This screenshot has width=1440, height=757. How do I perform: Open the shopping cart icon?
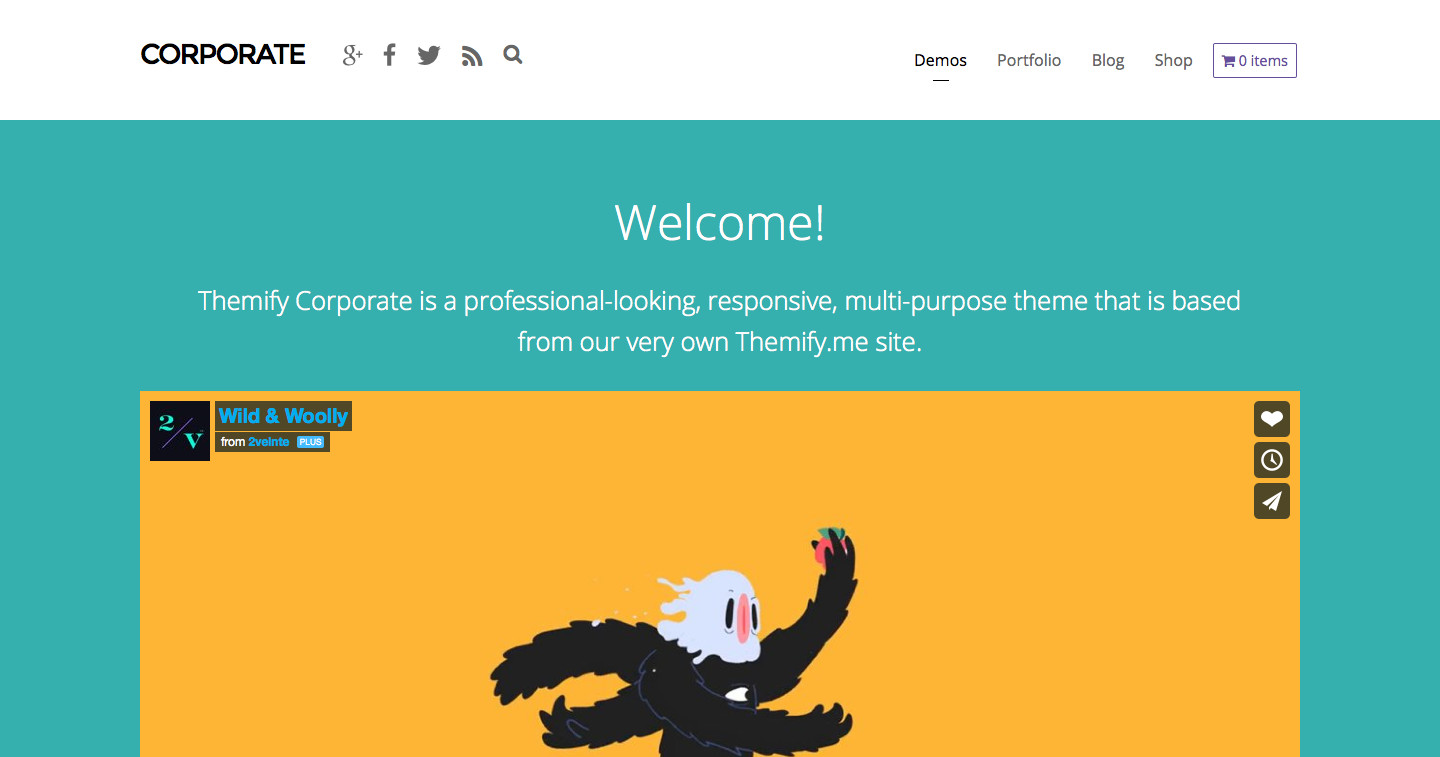click(1229, 61)
